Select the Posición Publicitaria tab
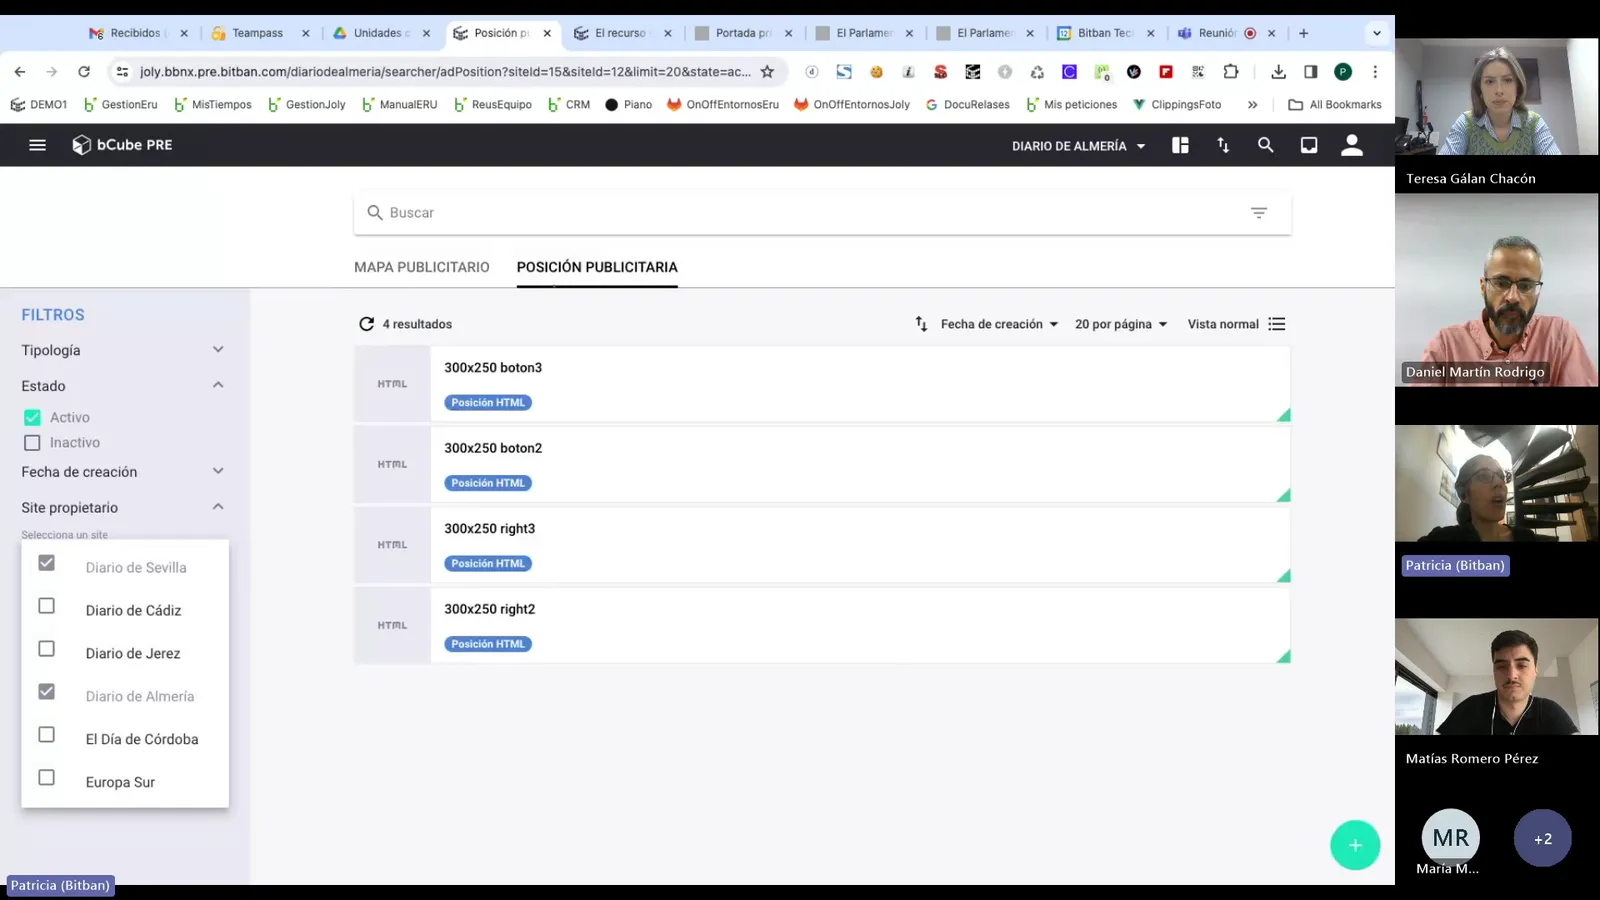Image resolution: width=1600 pixels, height=900 pixels. pos(597,267)
